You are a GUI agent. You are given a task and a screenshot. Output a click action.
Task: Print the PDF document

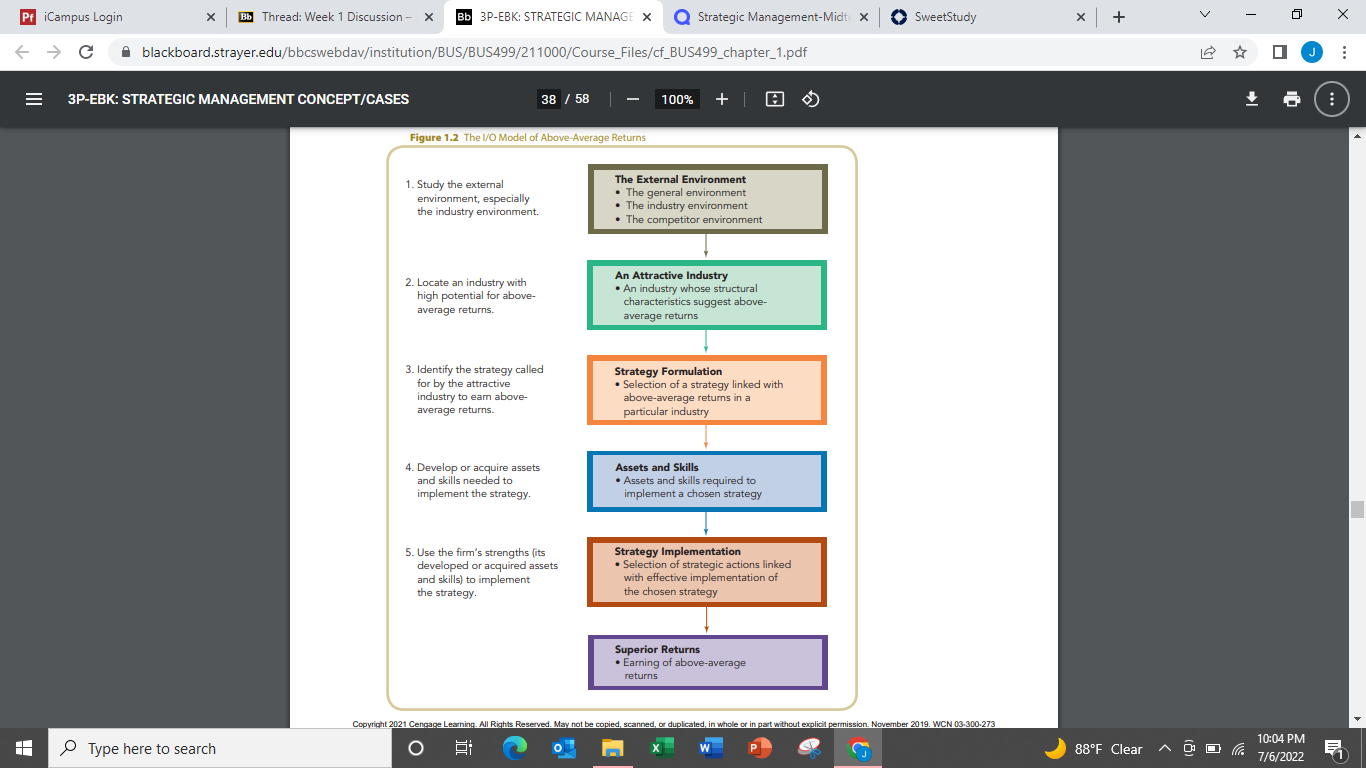(x=1292, y=99)
